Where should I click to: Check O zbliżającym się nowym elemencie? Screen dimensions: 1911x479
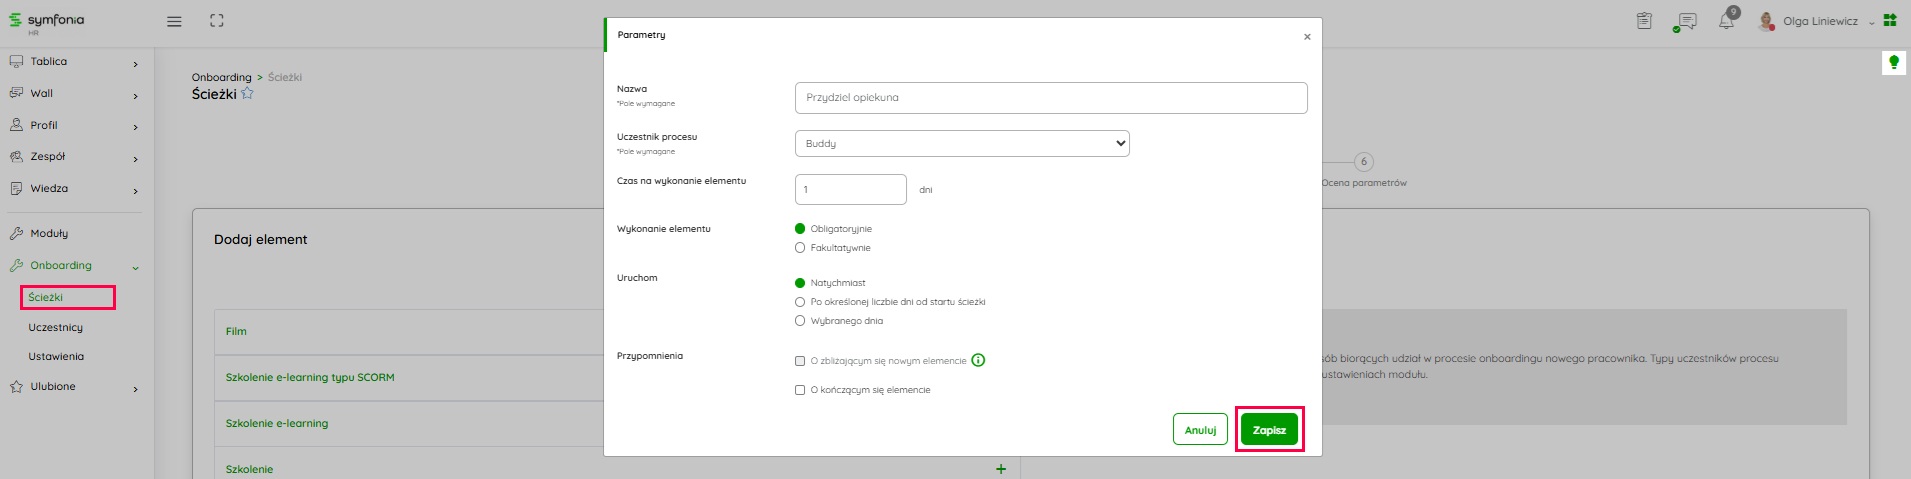[x=800, y=361]
